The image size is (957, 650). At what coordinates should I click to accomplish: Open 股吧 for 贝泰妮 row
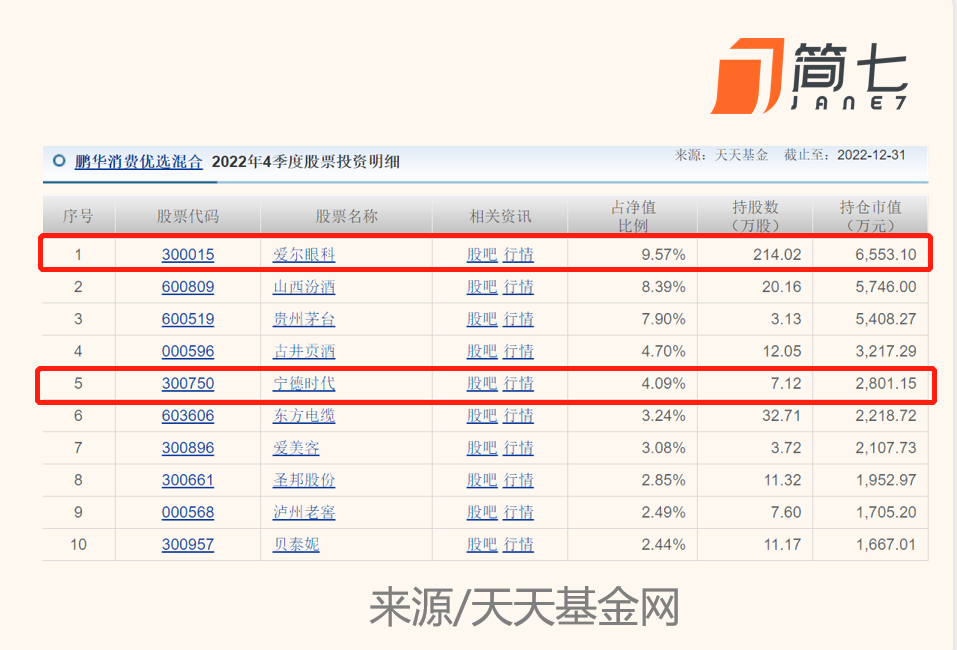482,544
